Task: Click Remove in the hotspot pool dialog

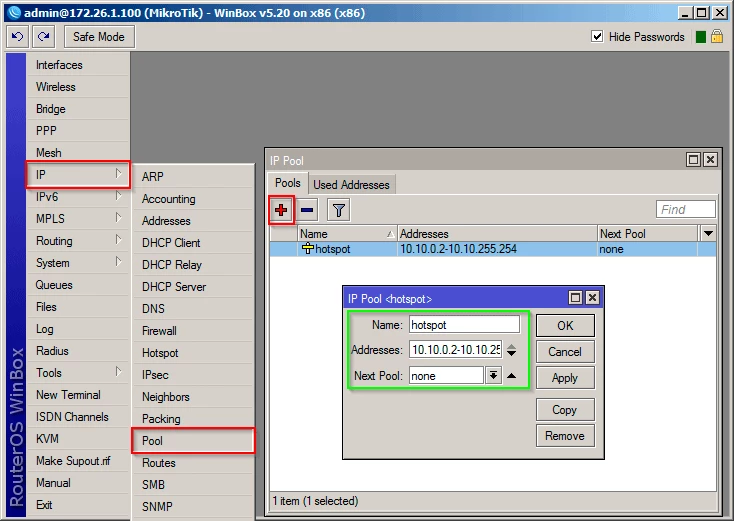Action: (565, 436)
